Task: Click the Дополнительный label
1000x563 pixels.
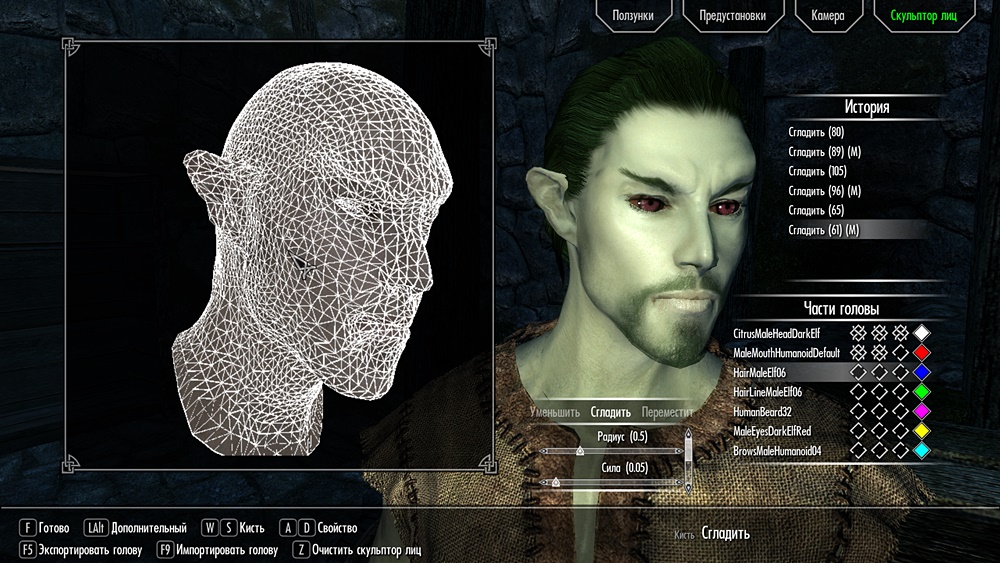Action: coord(149,528)
